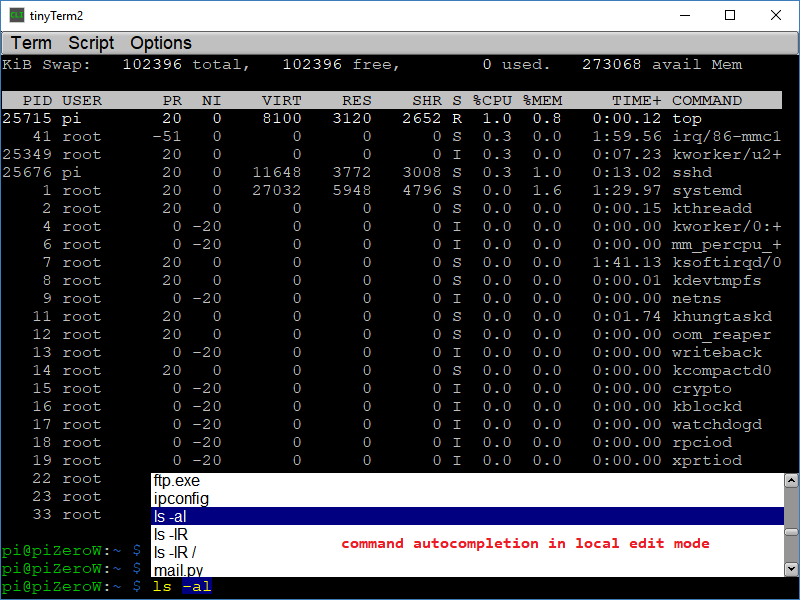Image resolution: width=800 pixels, height=600 pixels.
Task: Click the systemd process name
Action: 707,190
